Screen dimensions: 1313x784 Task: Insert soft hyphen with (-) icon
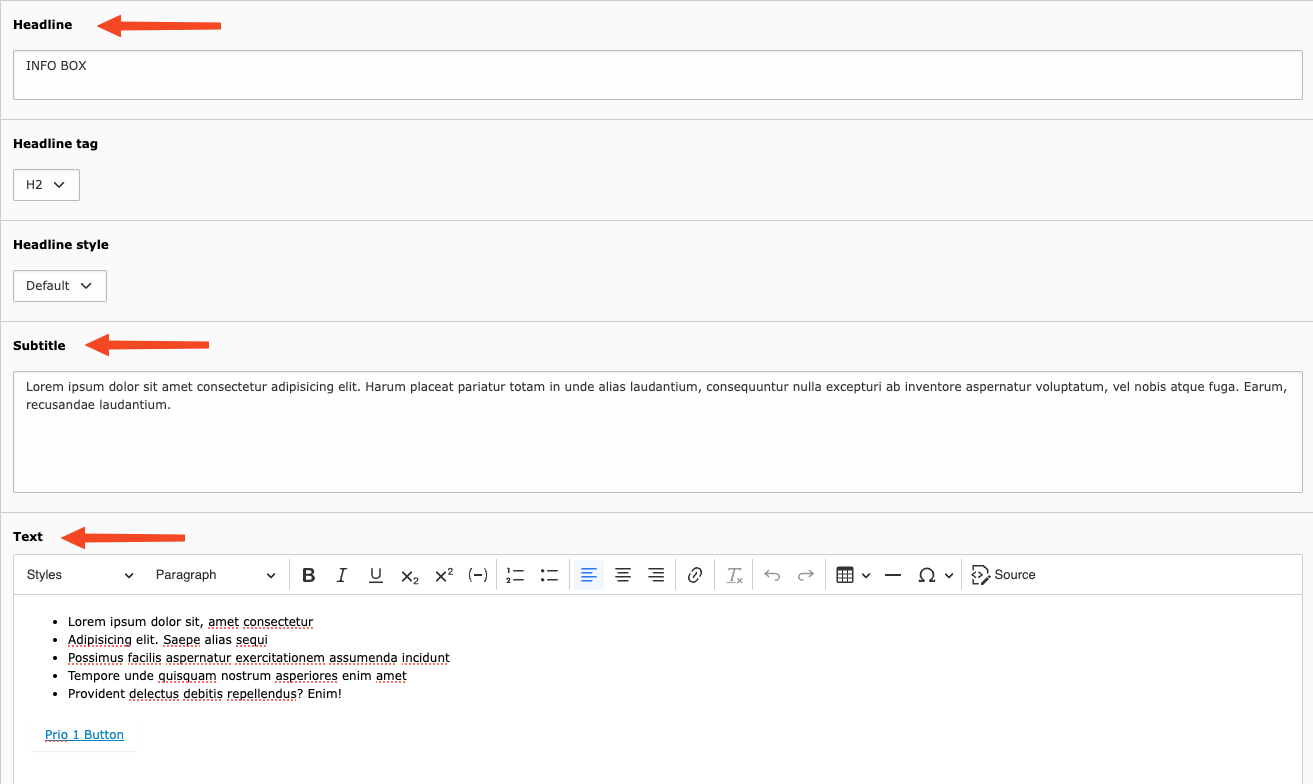pyautogui.click(x=478, y=575)
